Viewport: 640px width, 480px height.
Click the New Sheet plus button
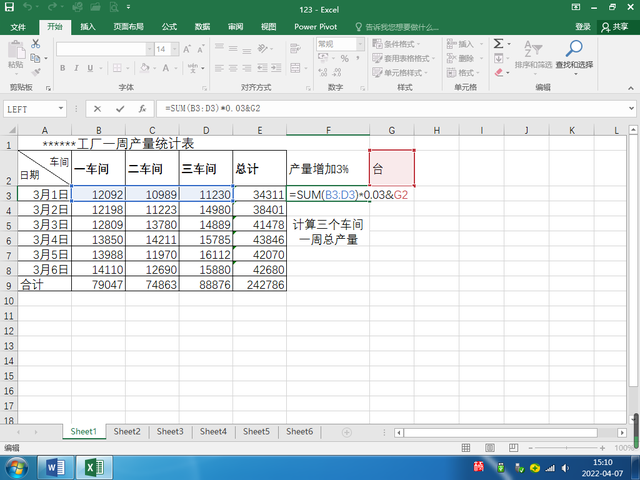coord(347,432)
